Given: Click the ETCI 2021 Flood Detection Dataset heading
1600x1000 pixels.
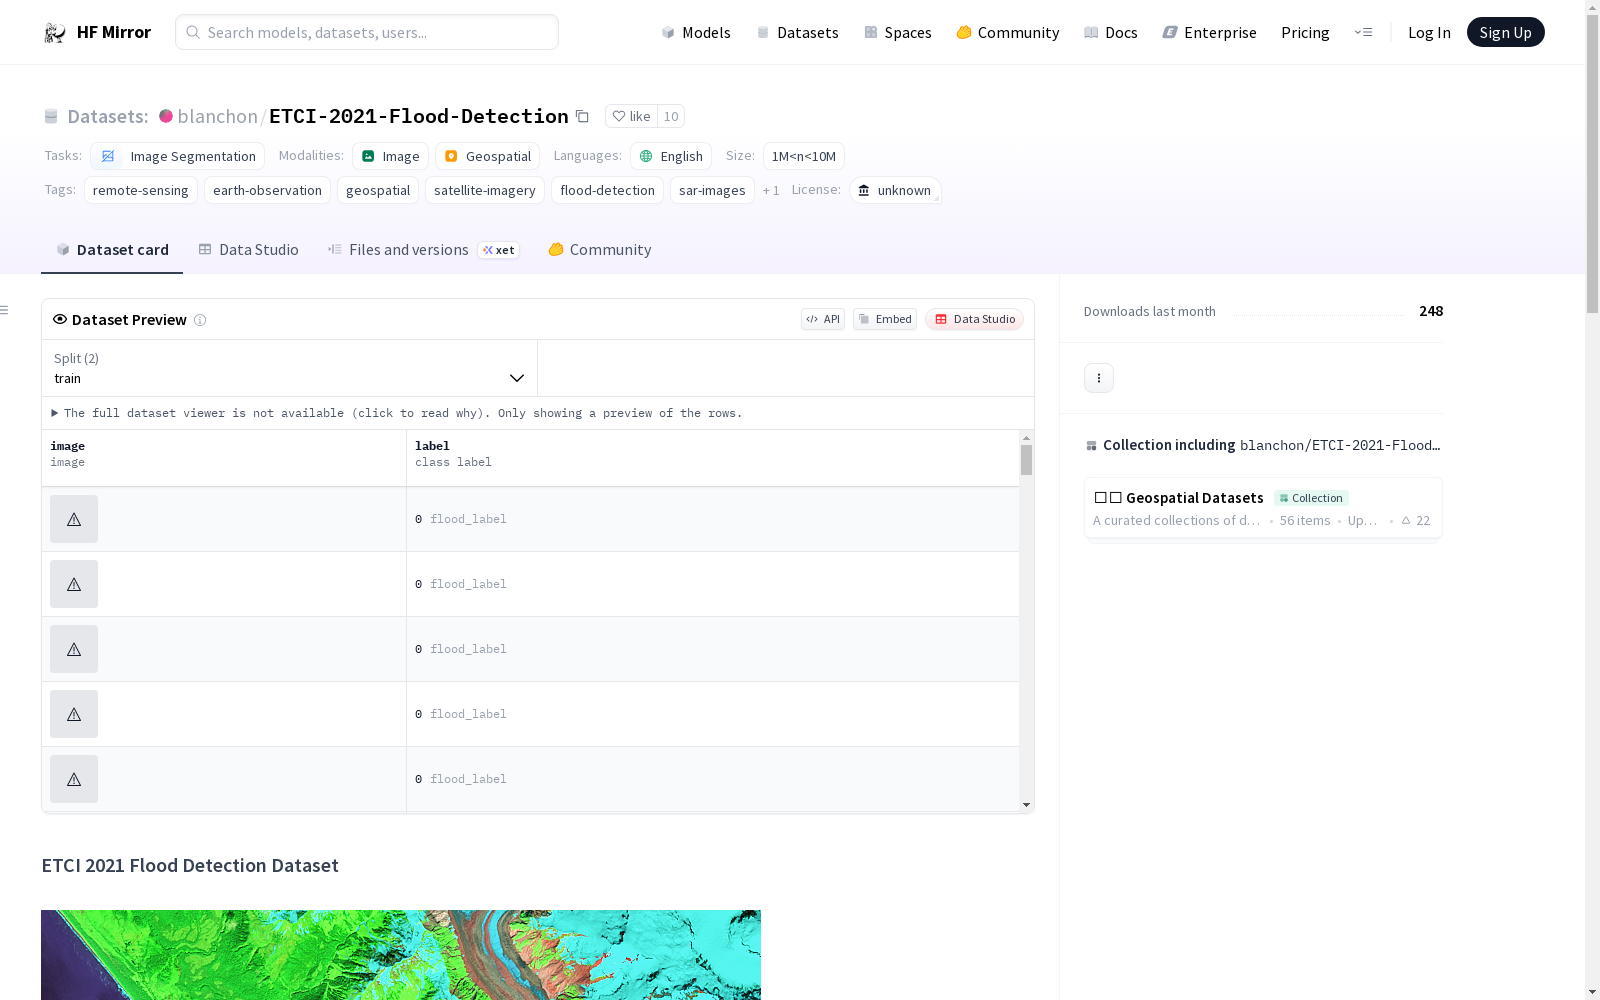Looking at the screenshot, I should 190,865.
